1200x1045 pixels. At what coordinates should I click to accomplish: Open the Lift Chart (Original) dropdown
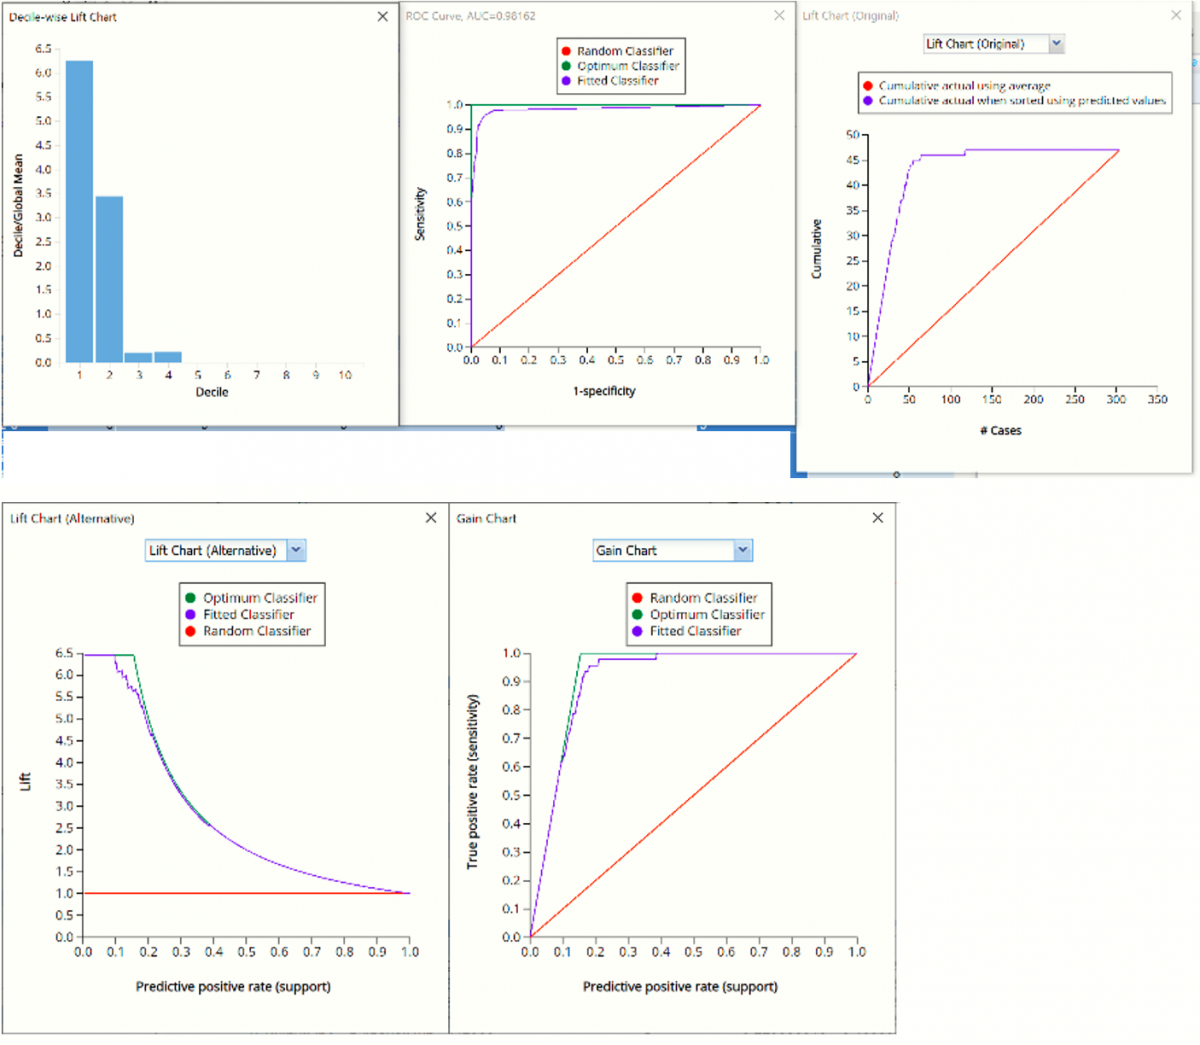click(x=1056, y=44)
